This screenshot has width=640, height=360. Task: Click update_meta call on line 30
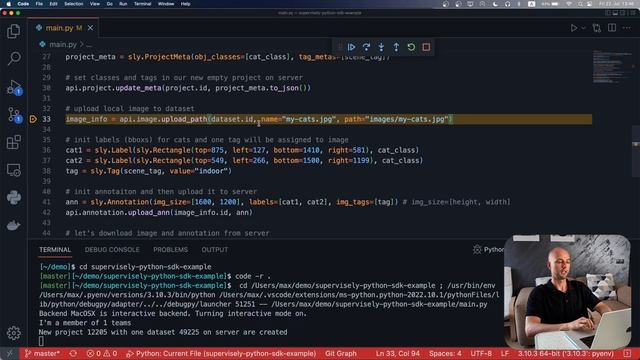coord(138,88)
